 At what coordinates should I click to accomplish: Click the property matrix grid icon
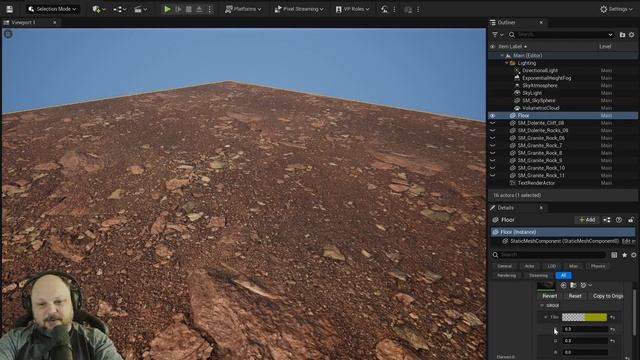click(x=614, y=255)
